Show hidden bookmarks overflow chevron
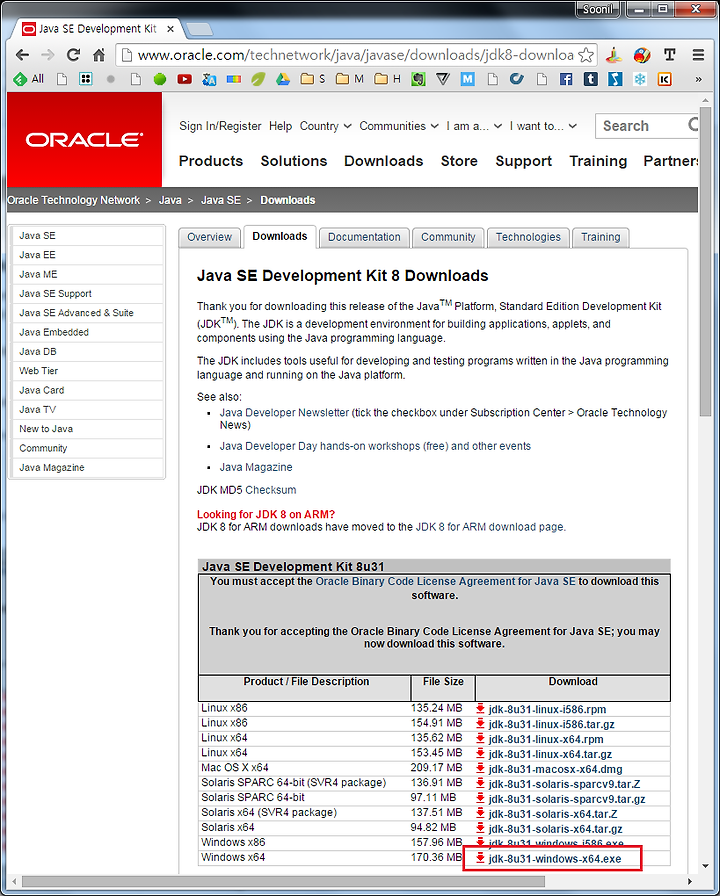 [698, 79]
